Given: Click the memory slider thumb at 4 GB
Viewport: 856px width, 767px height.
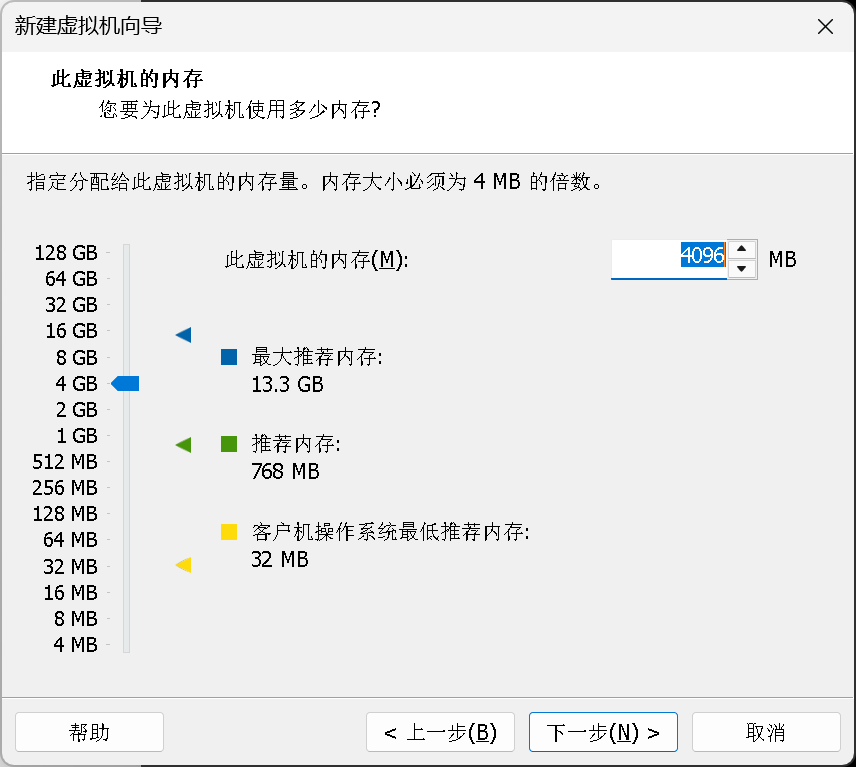Looking at the screenshot, I should 126,383.
